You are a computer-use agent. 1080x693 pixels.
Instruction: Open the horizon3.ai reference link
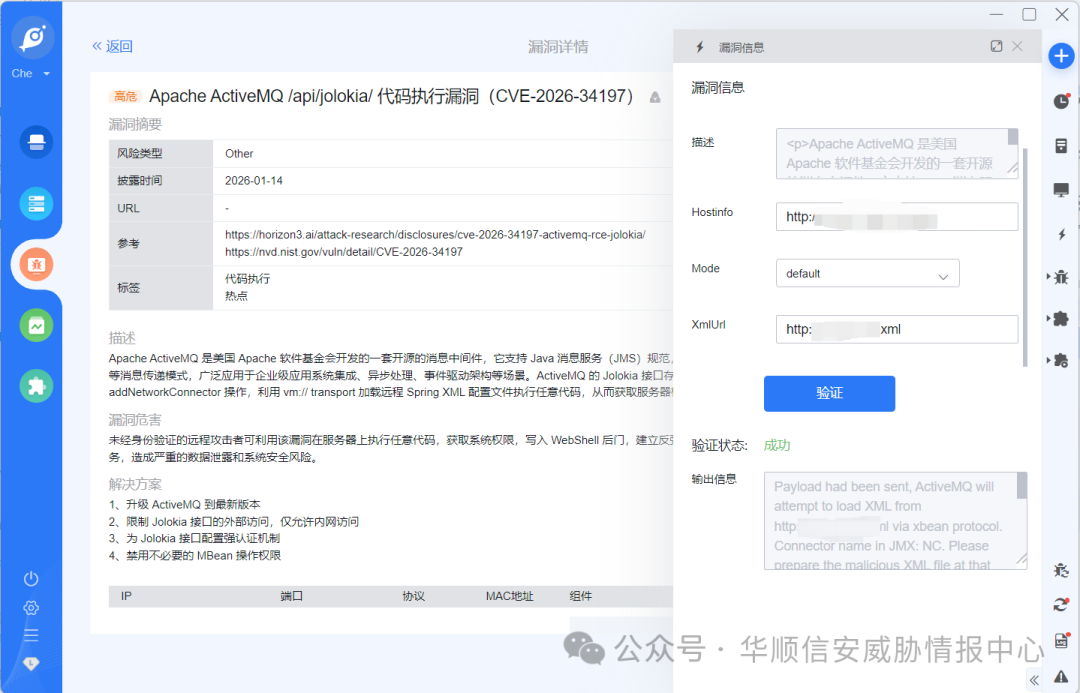tap(435, 235)
